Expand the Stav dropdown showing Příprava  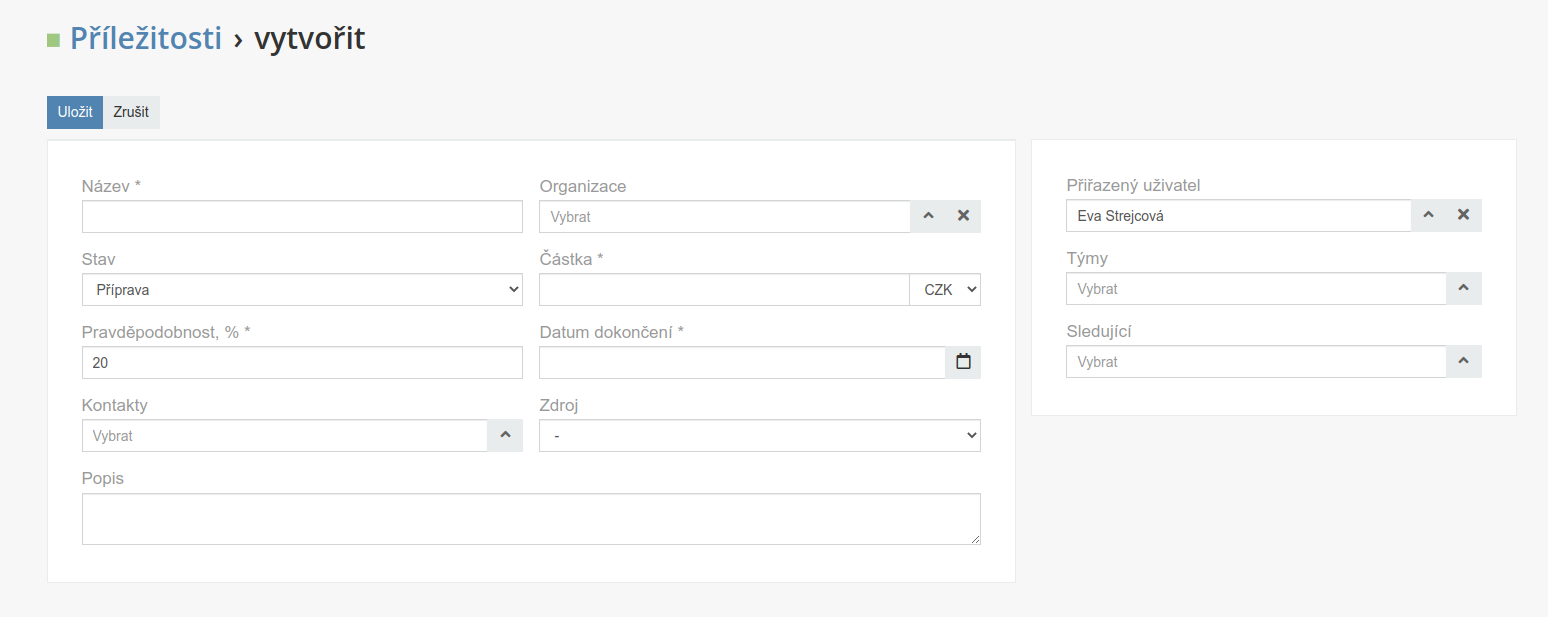tap(302, 289)
